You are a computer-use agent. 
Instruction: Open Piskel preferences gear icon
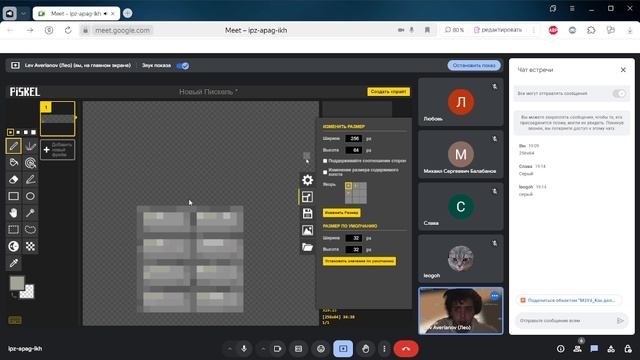click(307, 180)
